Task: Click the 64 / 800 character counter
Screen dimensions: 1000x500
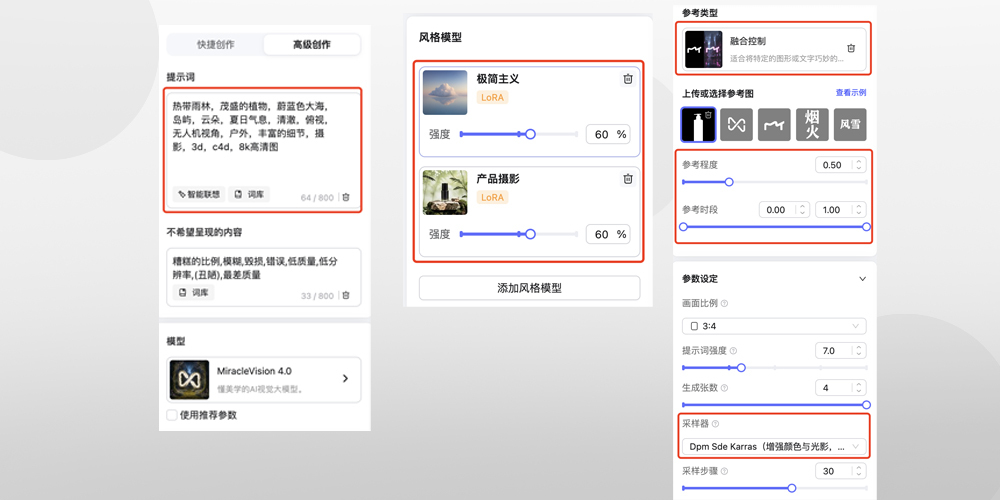Action: (x=317, y=198)
